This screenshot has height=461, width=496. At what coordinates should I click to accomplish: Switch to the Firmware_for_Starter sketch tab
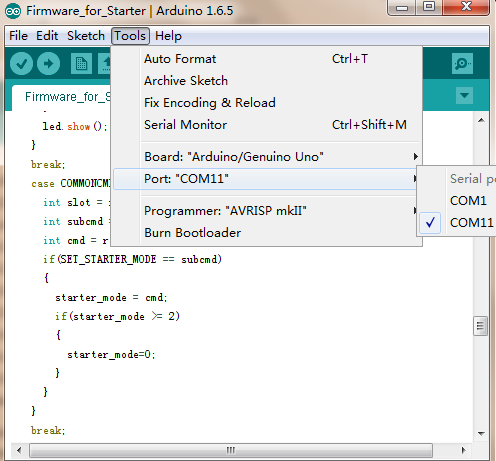[62, 97]
